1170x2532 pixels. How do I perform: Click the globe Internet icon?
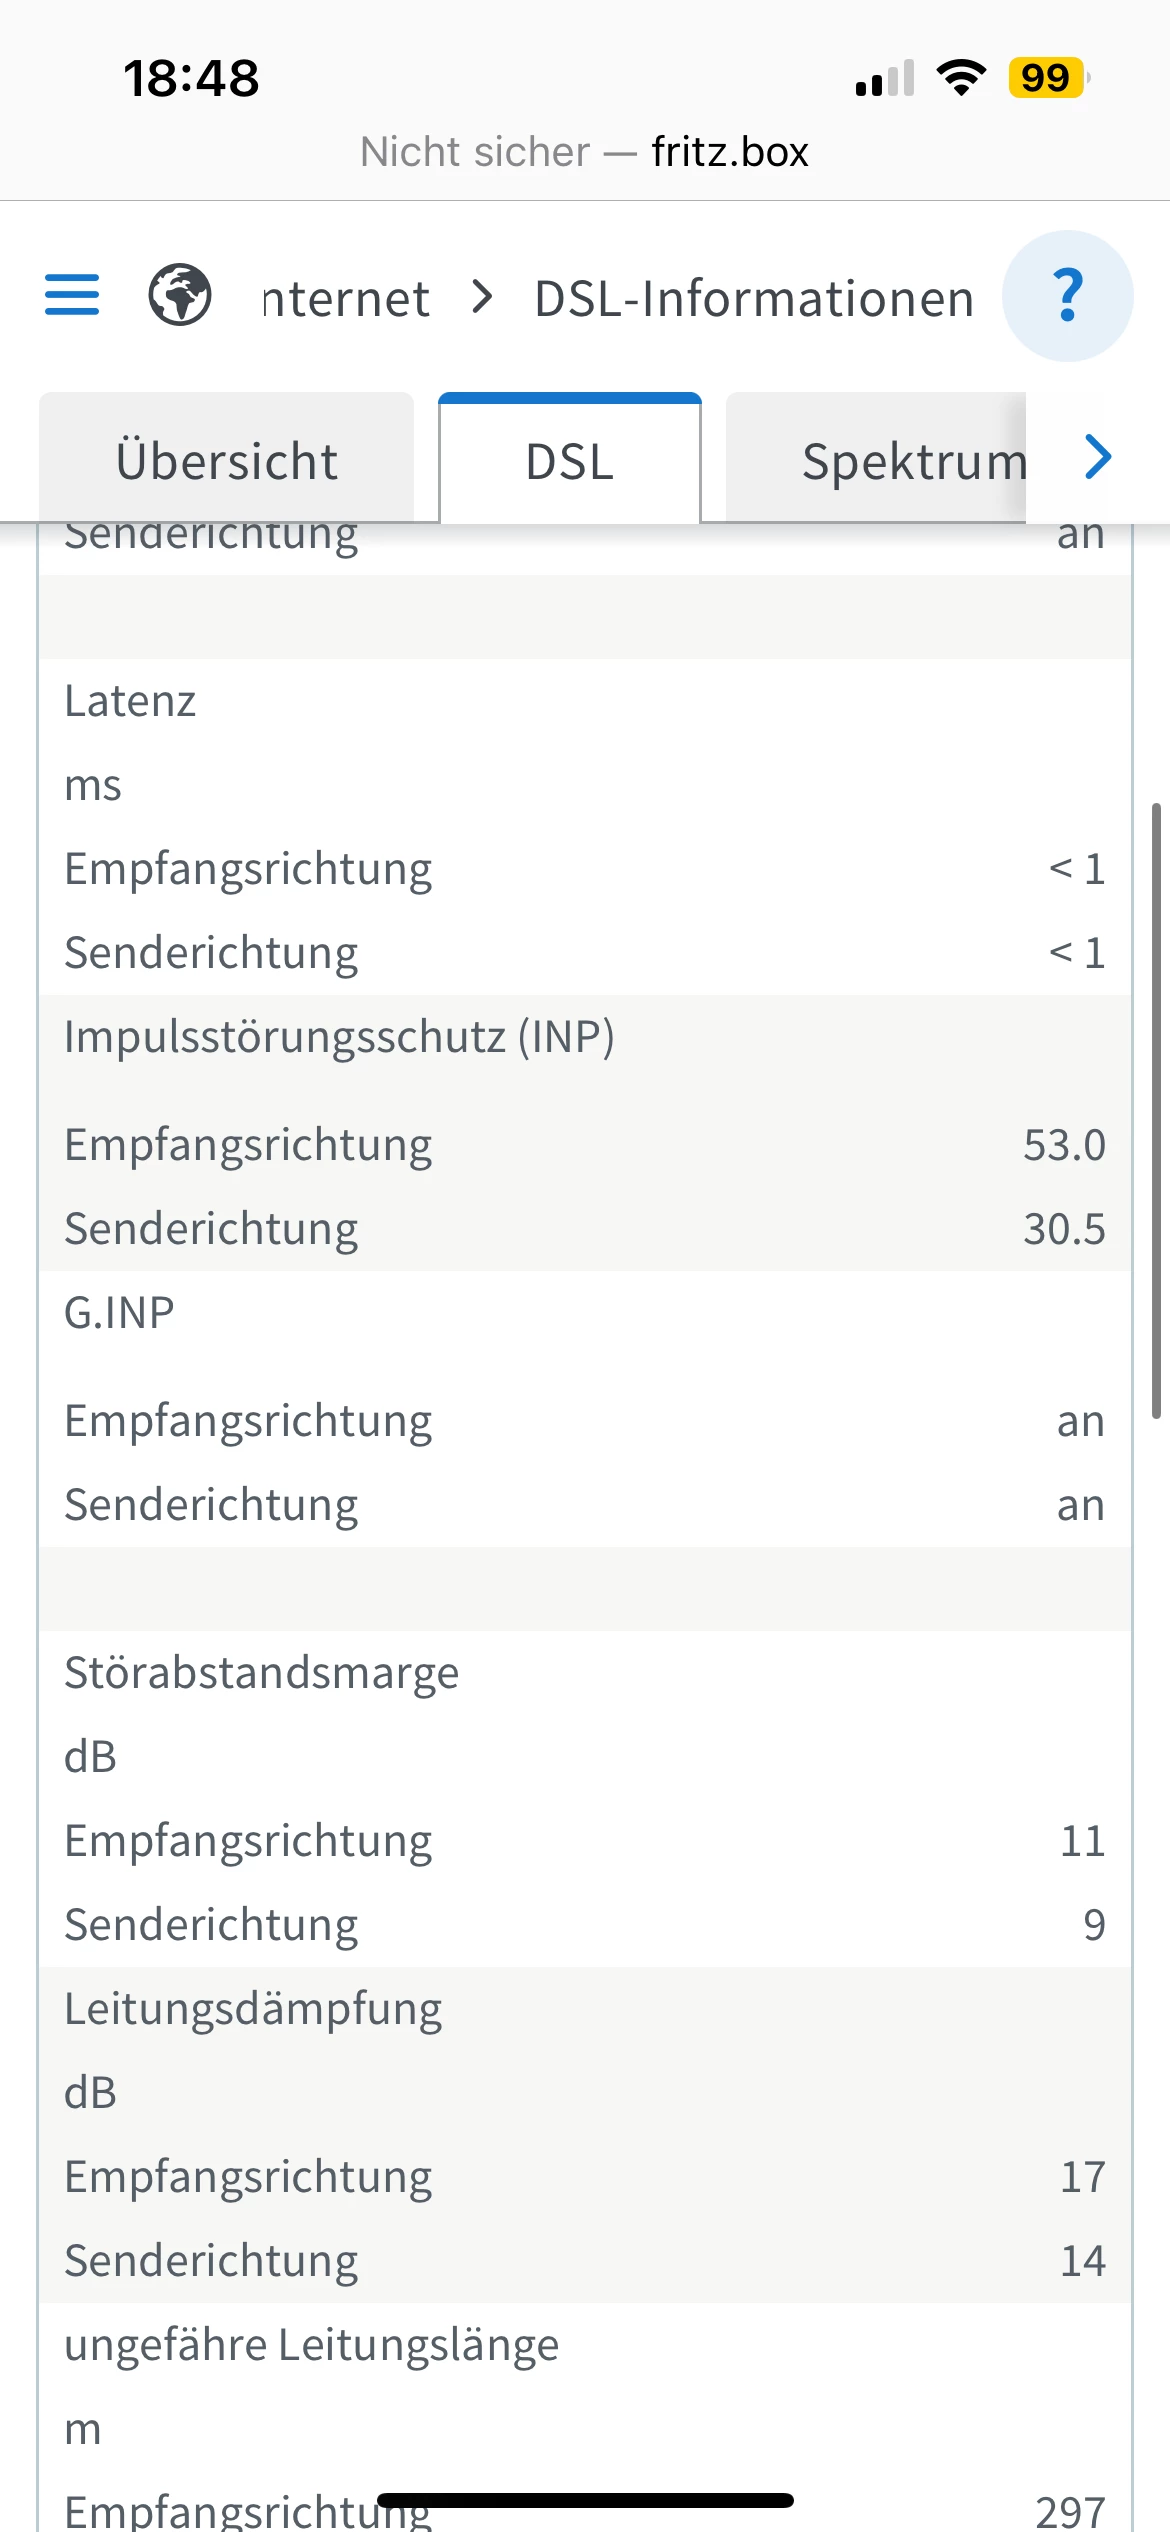pyautogui.click(x=180, y=295)
